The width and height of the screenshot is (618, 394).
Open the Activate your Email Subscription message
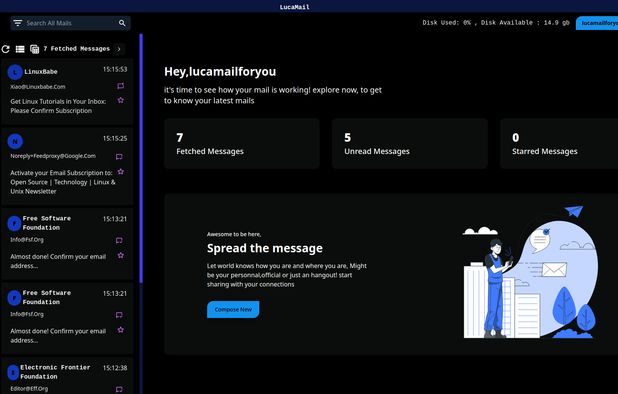pos(67,166)
